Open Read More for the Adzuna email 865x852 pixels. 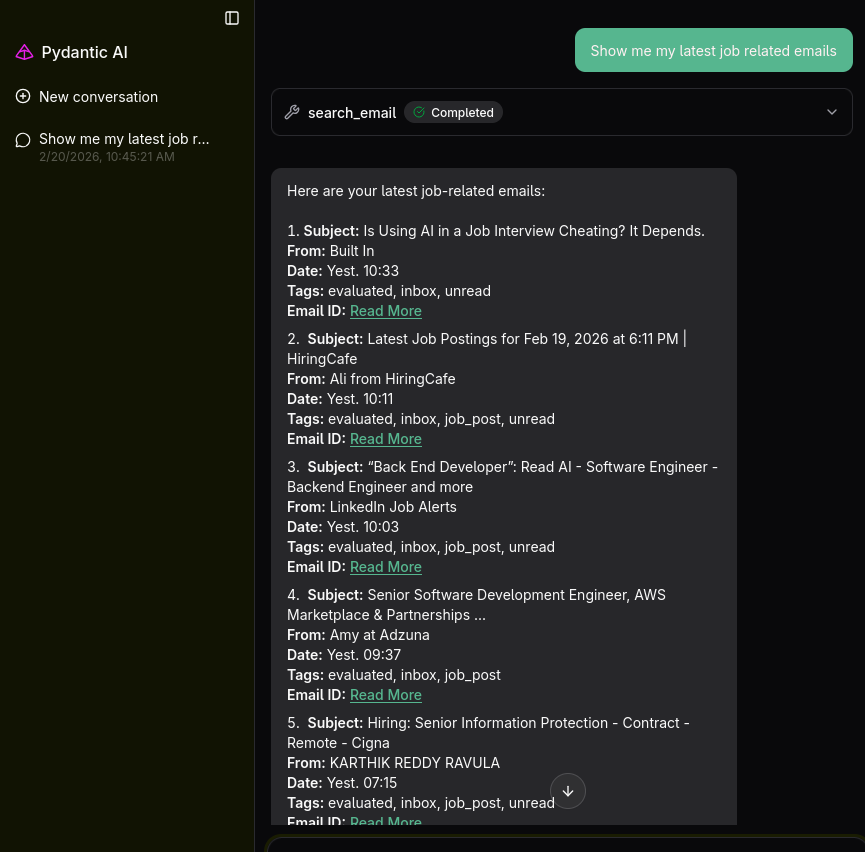point(385,694)
